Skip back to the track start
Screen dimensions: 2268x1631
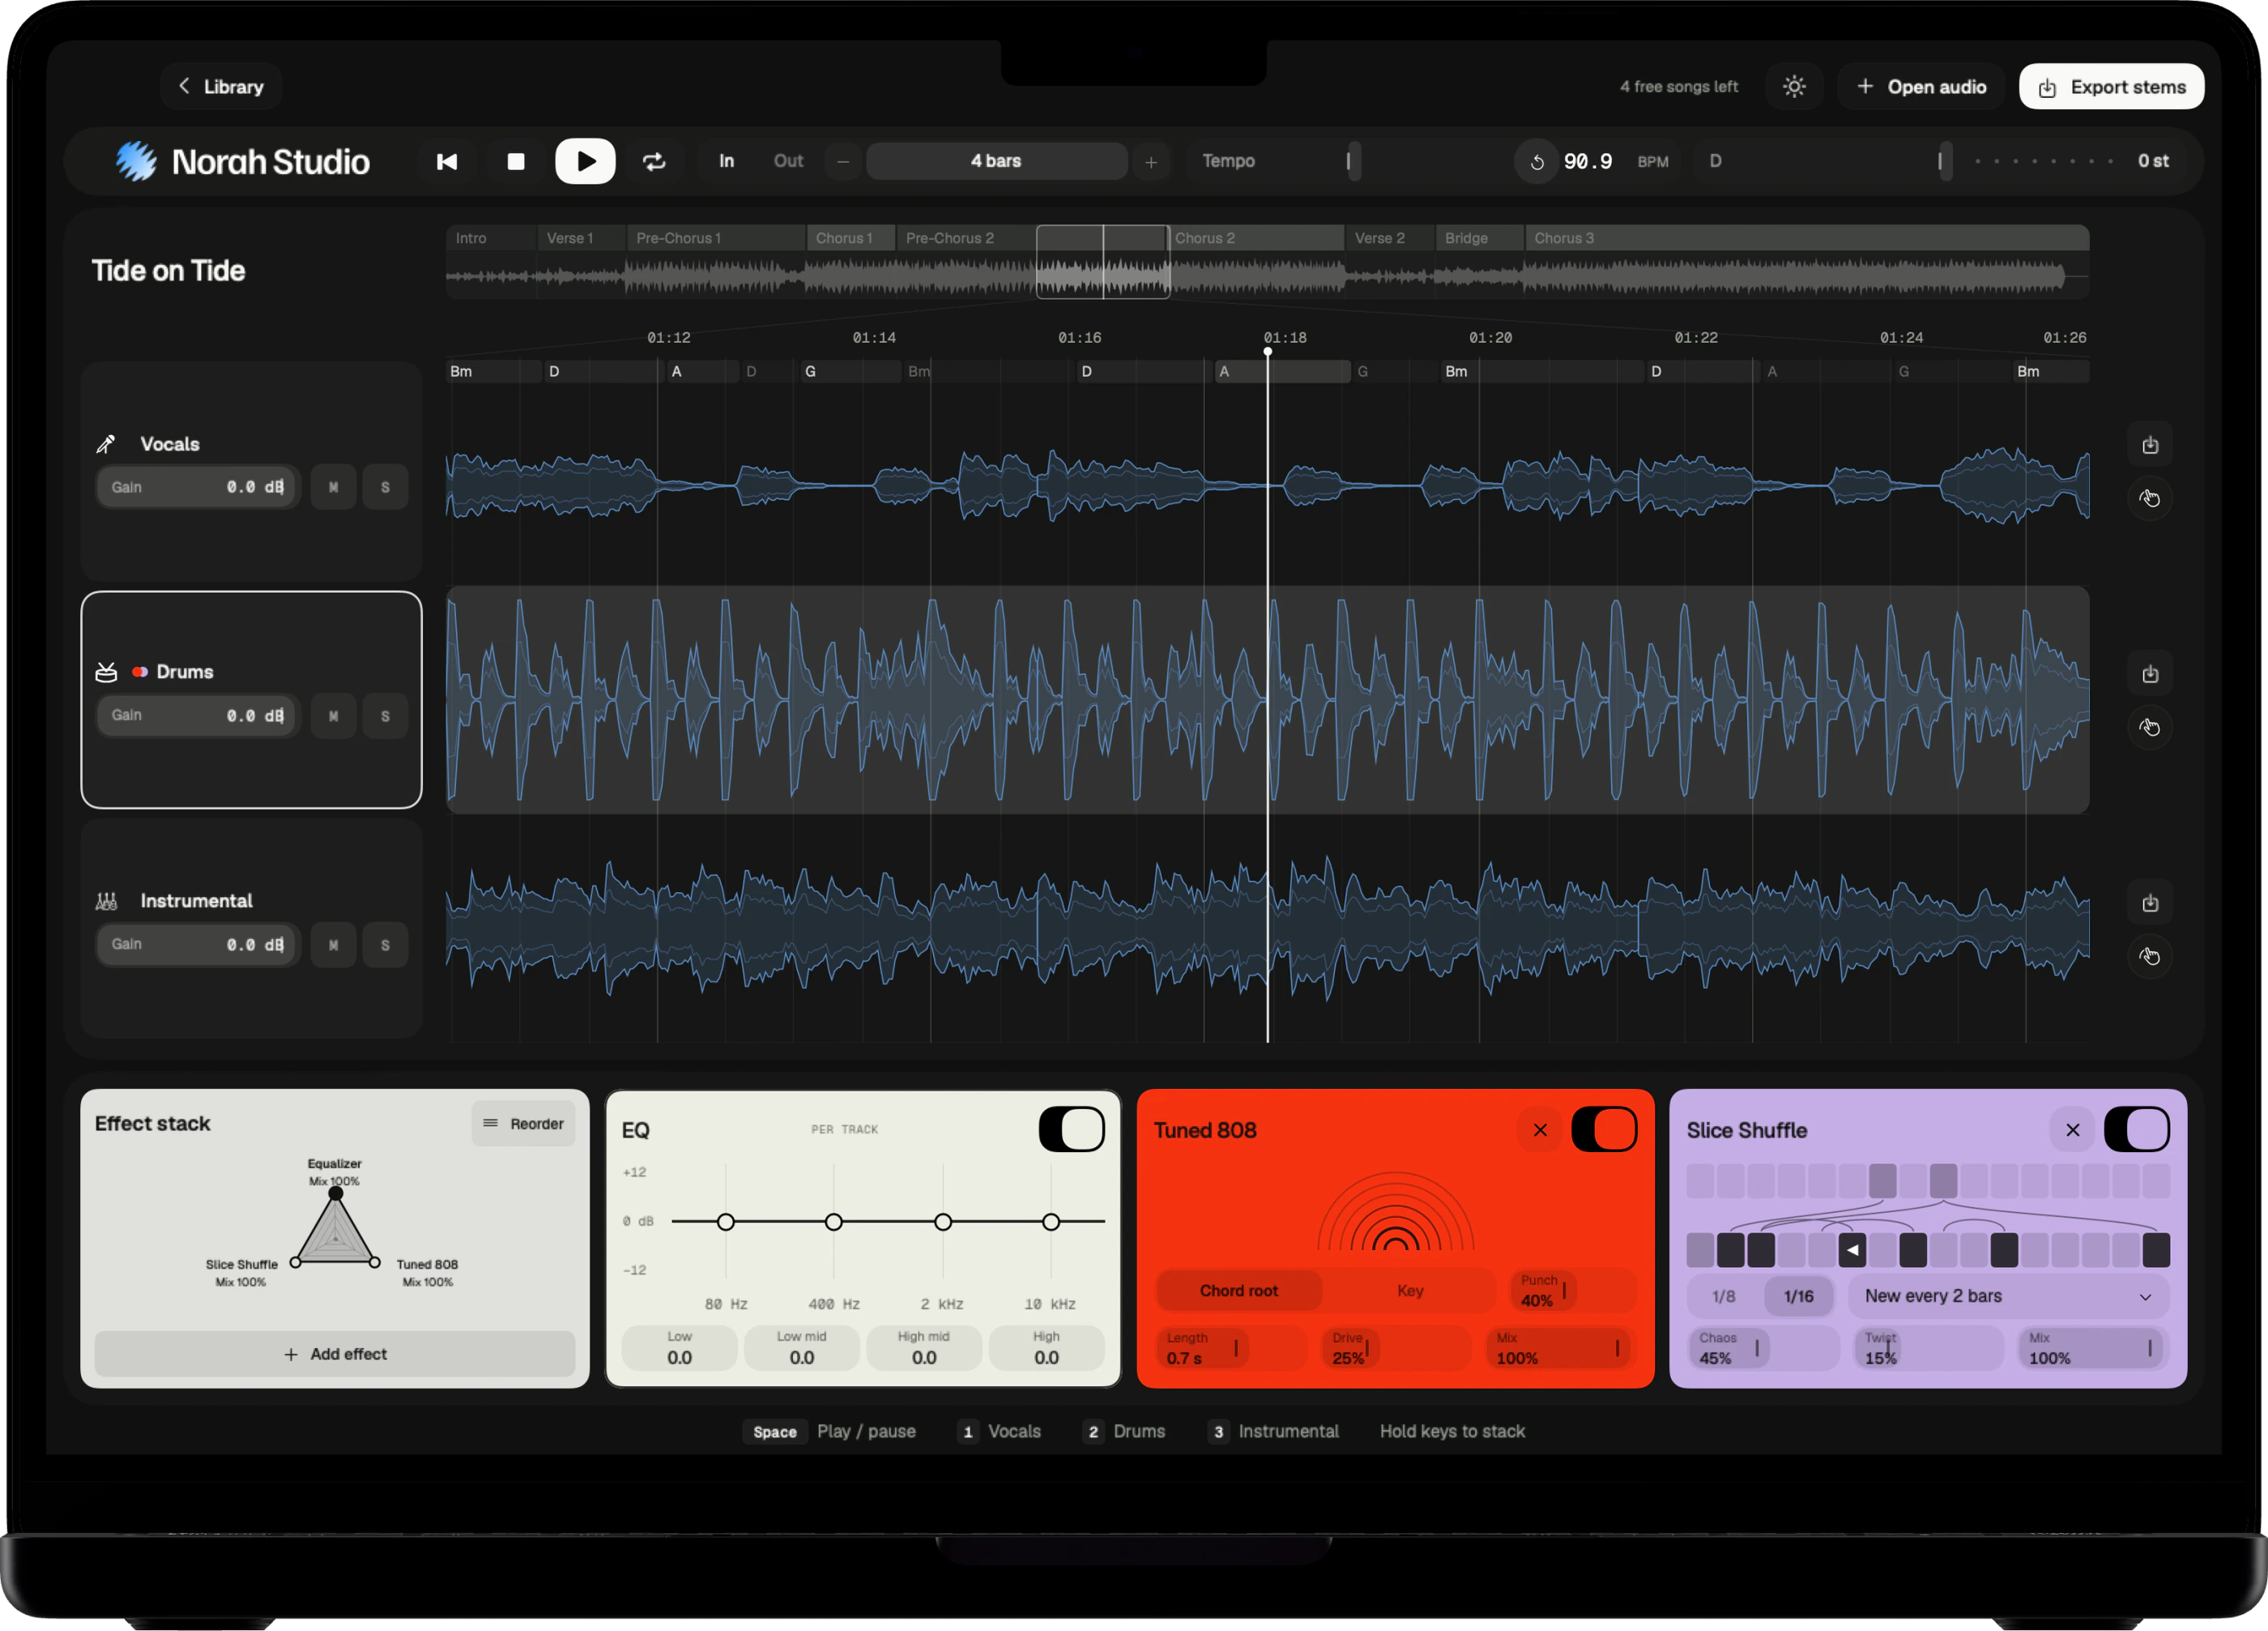tap(447, 161)
